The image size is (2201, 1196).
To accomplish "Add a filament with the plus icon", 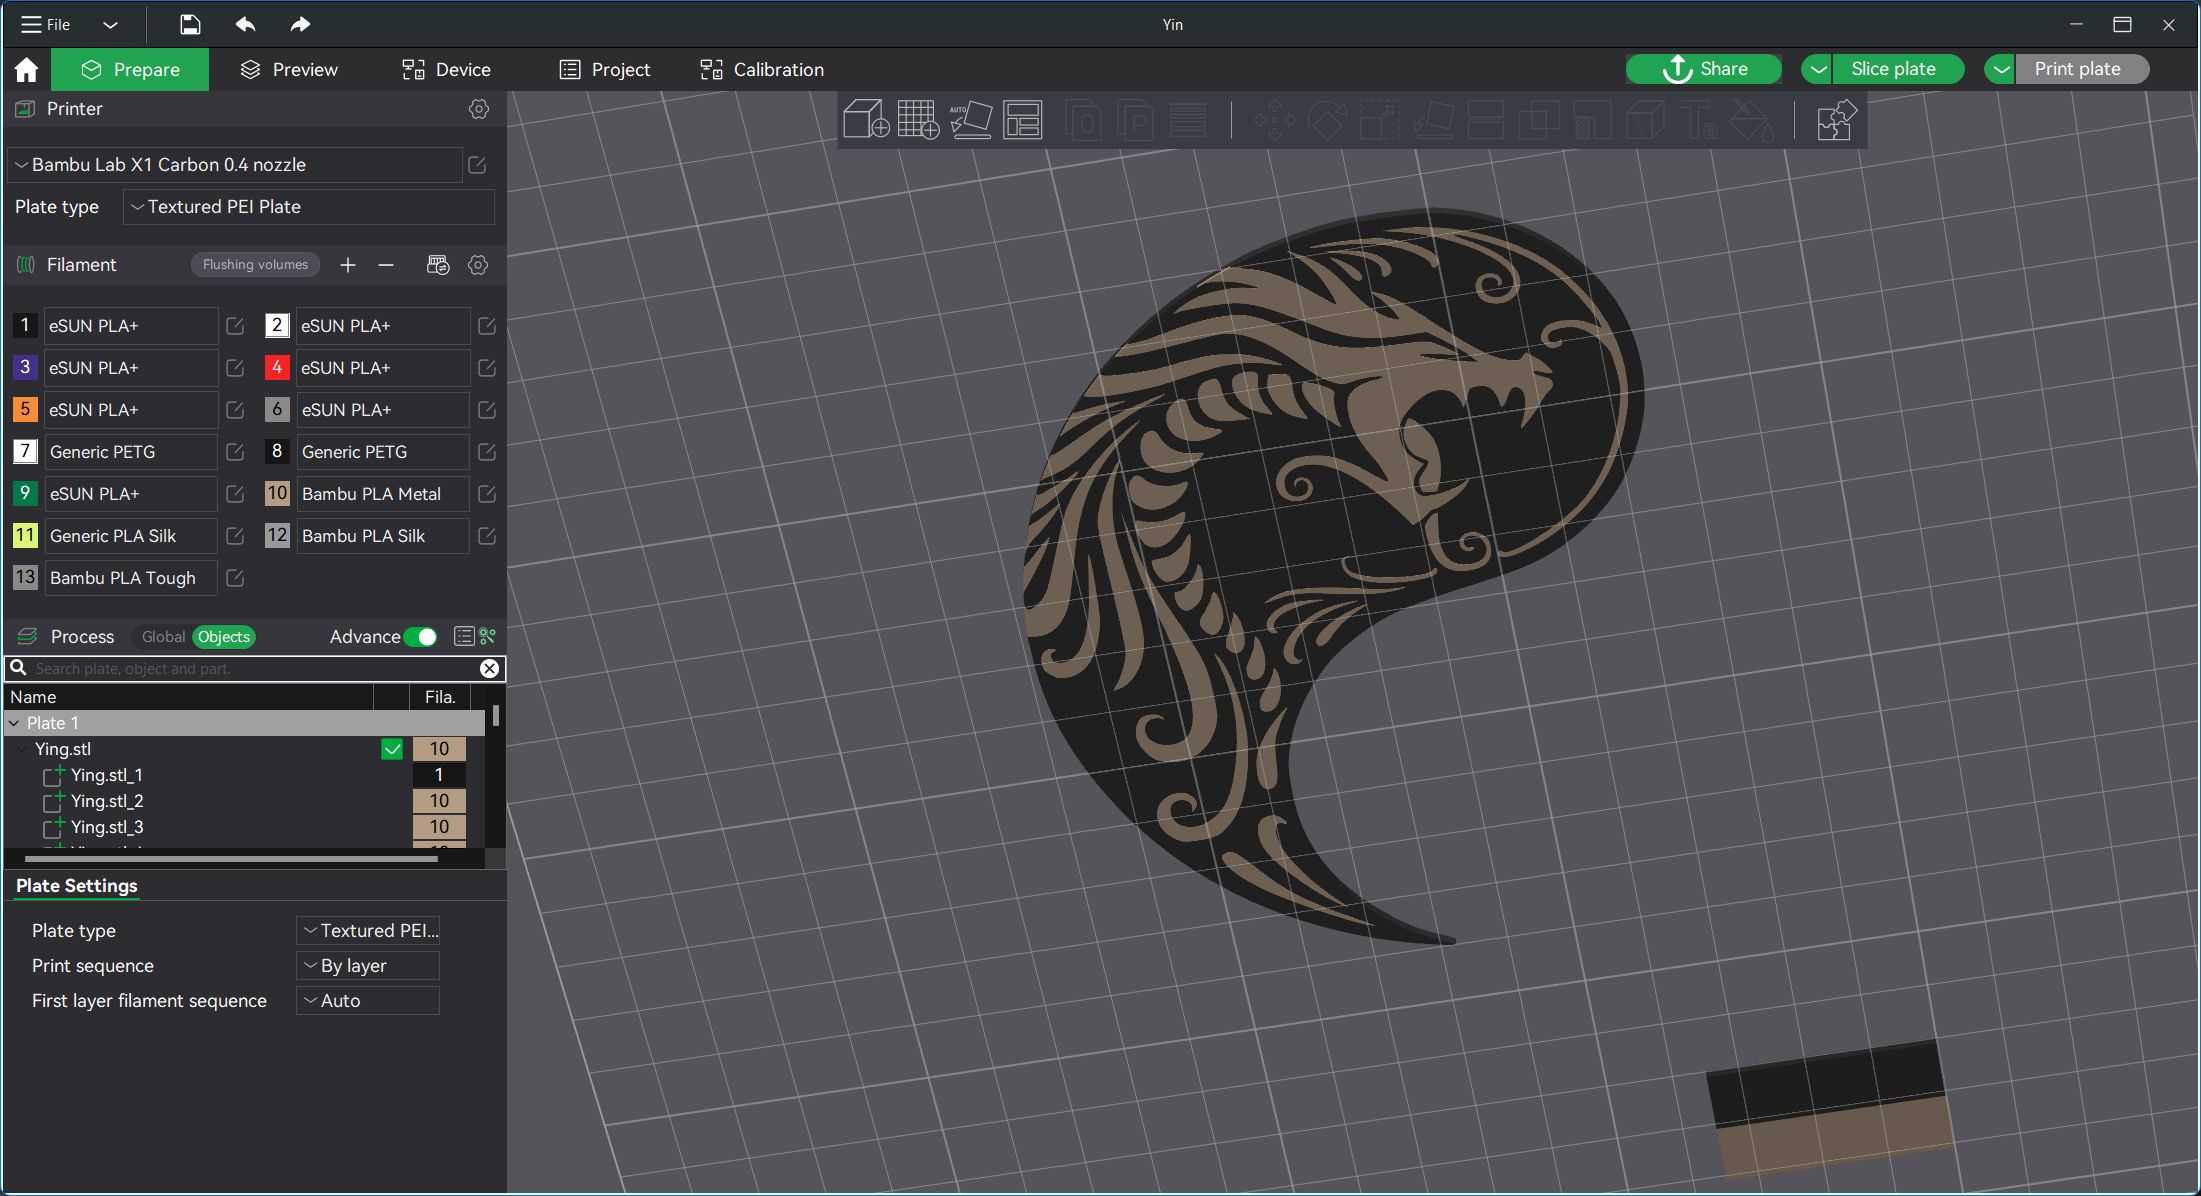I will click(x=347, y=265).
